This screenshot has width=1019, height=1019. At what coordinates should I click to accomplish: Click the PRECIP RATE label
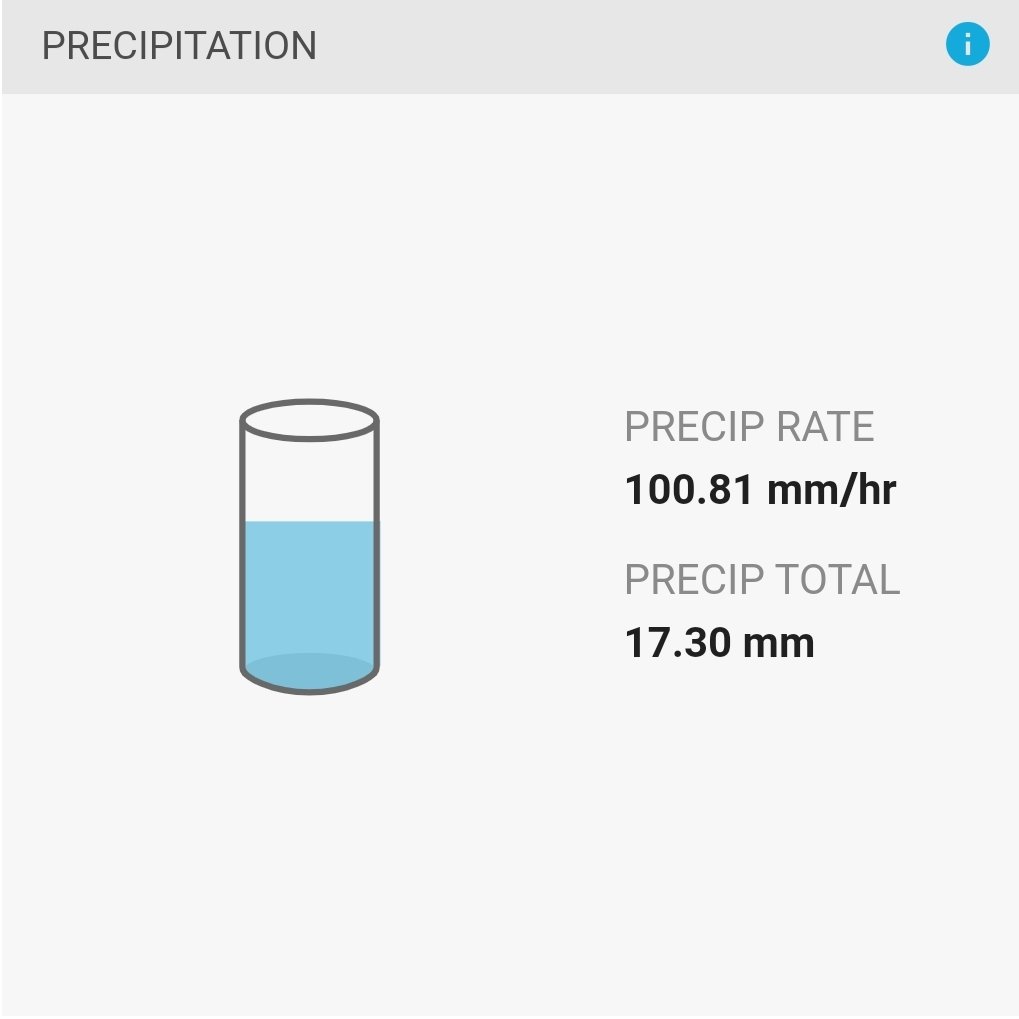749,426
